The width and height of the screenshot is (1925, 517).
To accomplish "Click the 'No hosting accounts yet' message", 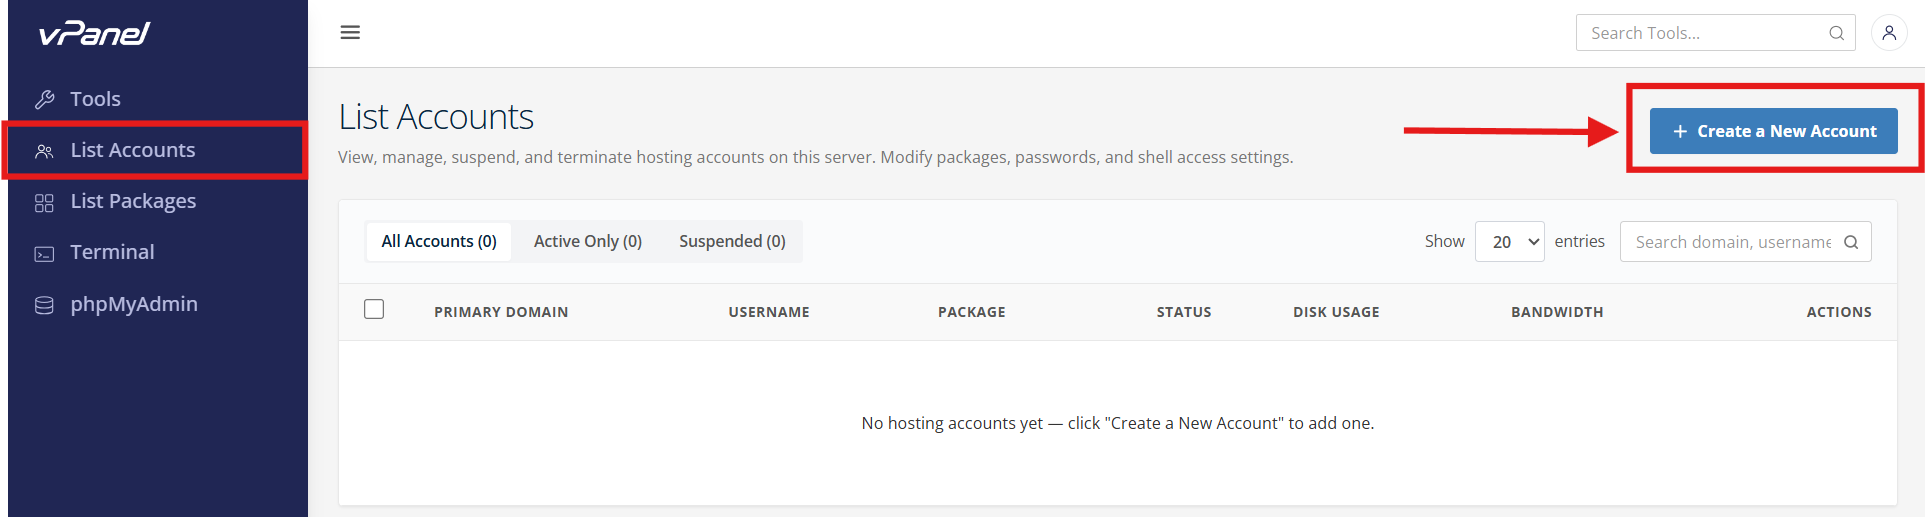I will [x=1118, y=423].
